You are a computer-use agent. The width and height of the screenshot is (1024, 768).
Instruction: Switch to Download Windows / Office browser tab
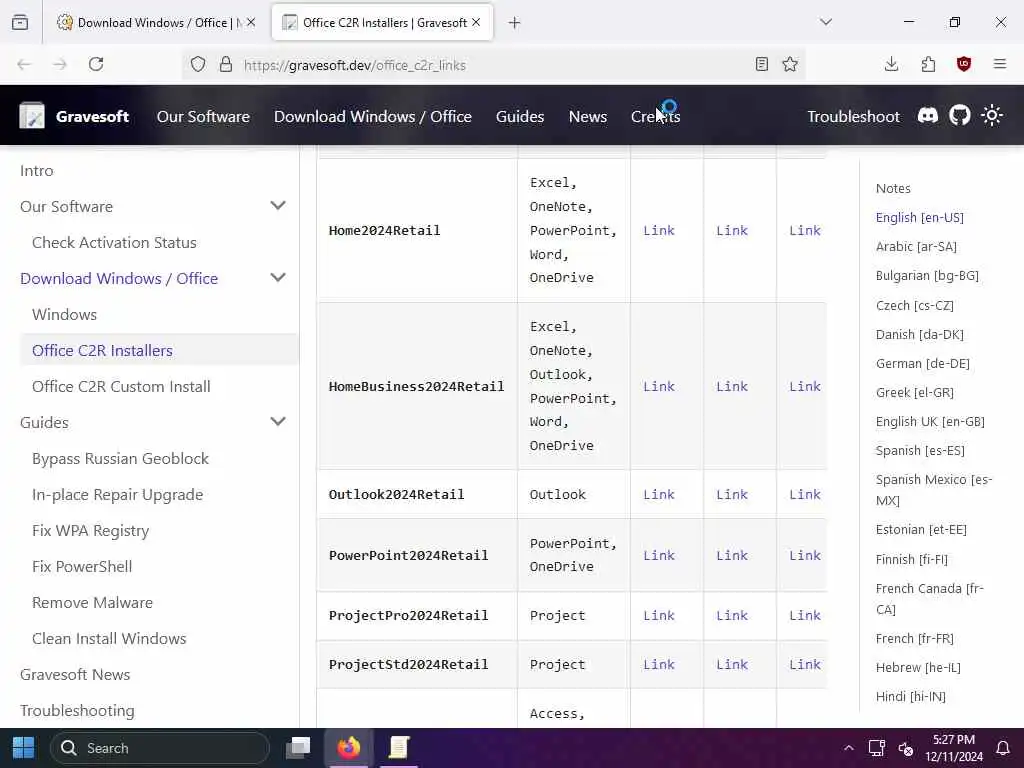point(156,23)
